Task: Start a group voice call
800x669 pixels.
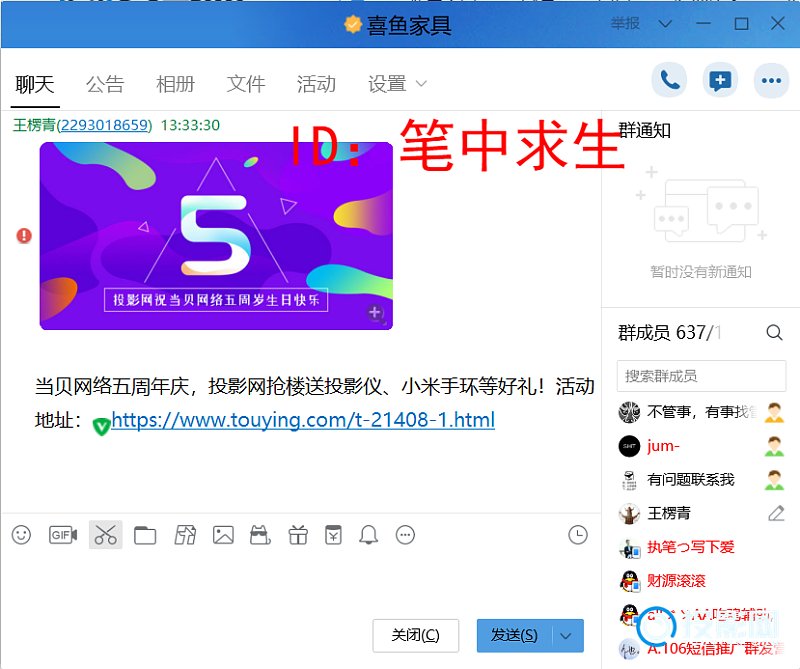Action: click(x=669, y=80)
